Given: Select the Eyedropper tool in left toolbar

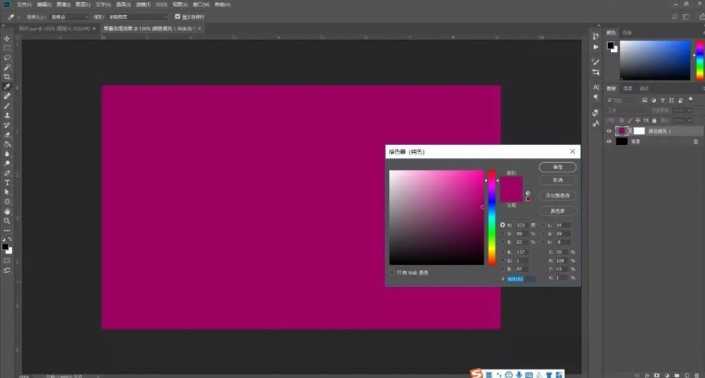Looking at the screenshot, I should 7,86.
